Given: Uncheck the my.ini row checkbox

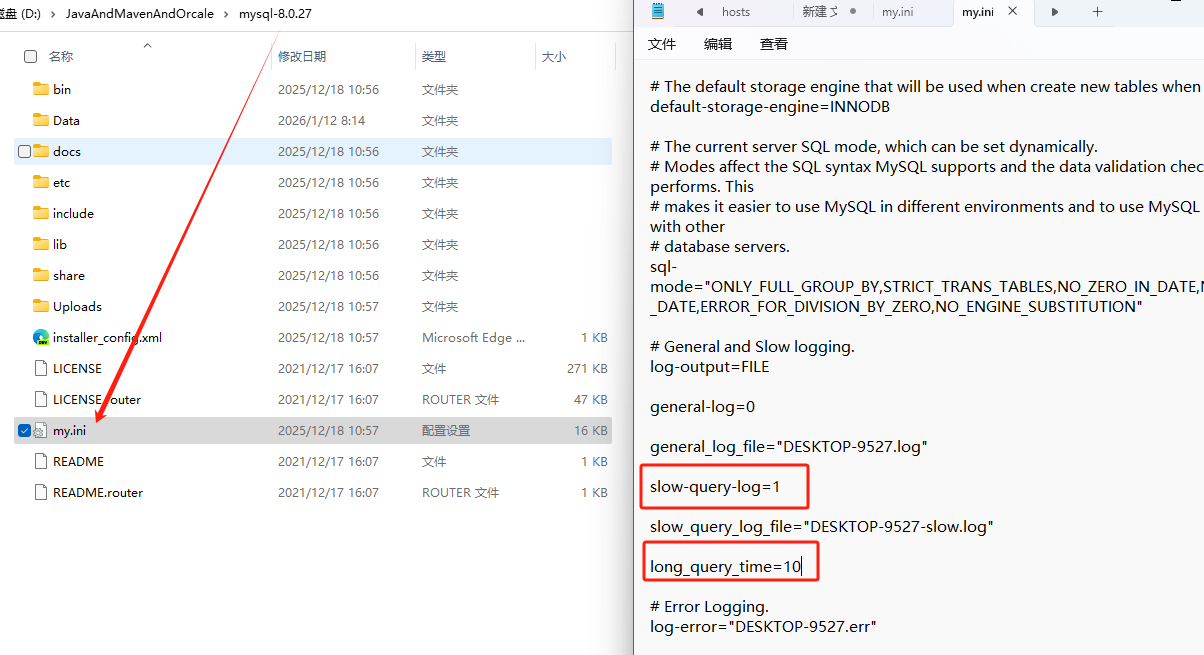Looking at the screenshot, I should pyautogui.click(x=25, y=430).
